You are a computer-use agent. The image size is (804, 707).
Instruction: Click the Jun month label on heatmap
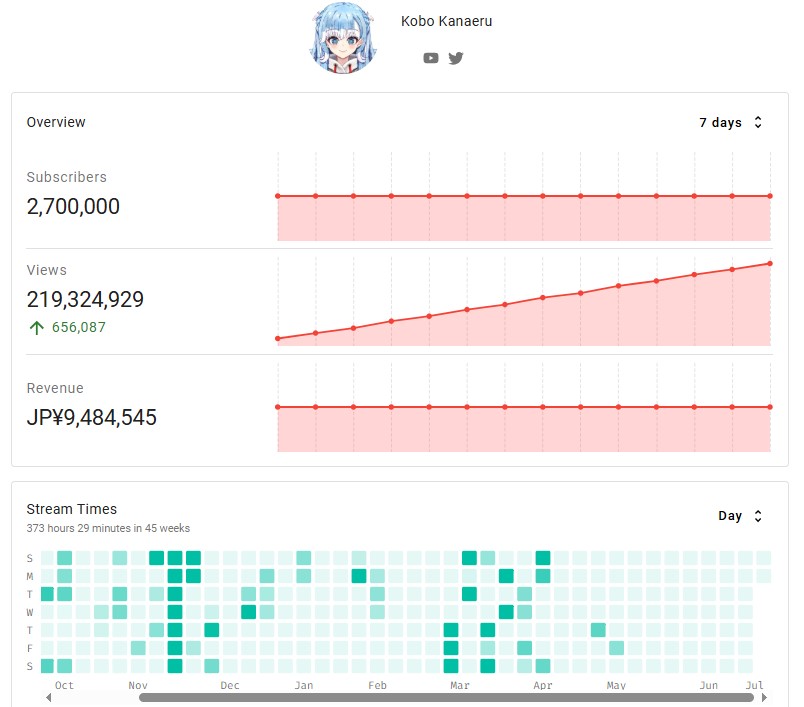click(709, 685)
